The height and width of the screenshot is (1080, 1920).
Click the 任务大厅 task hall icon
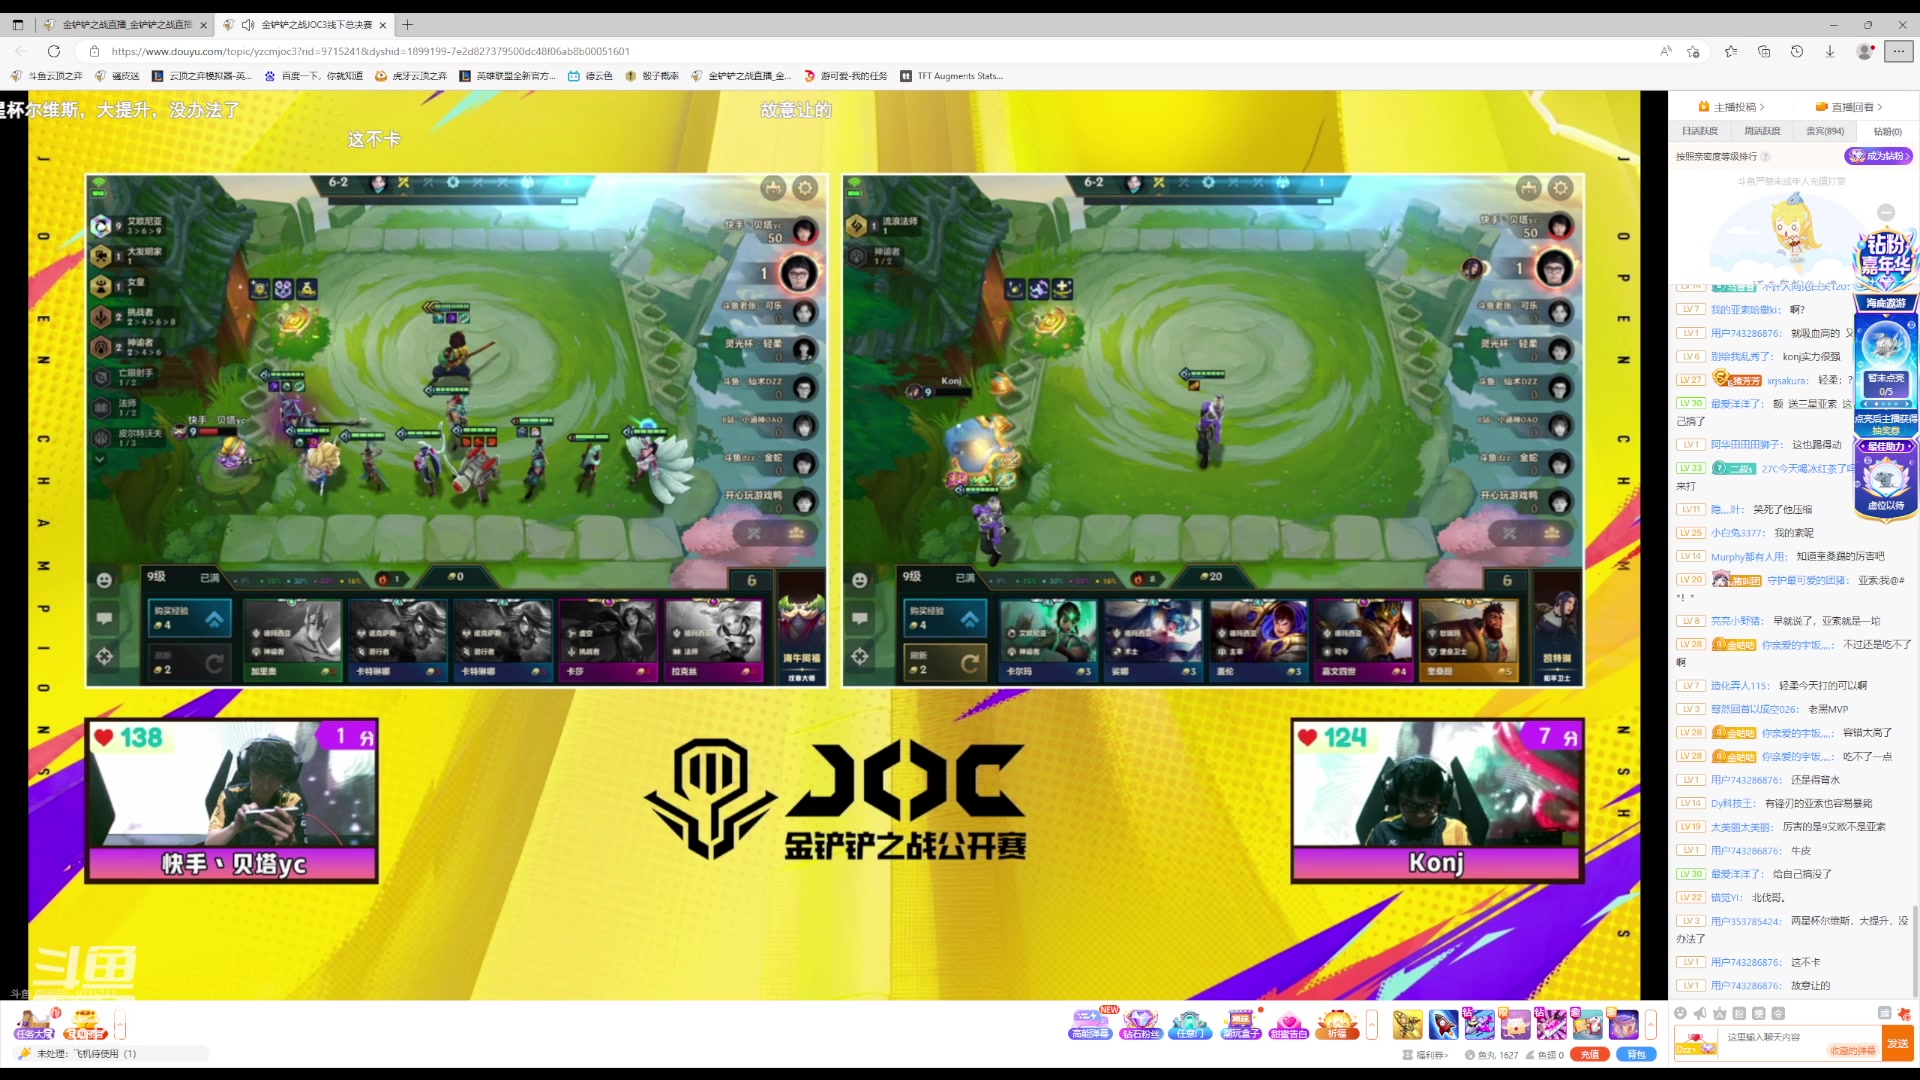34,1024
